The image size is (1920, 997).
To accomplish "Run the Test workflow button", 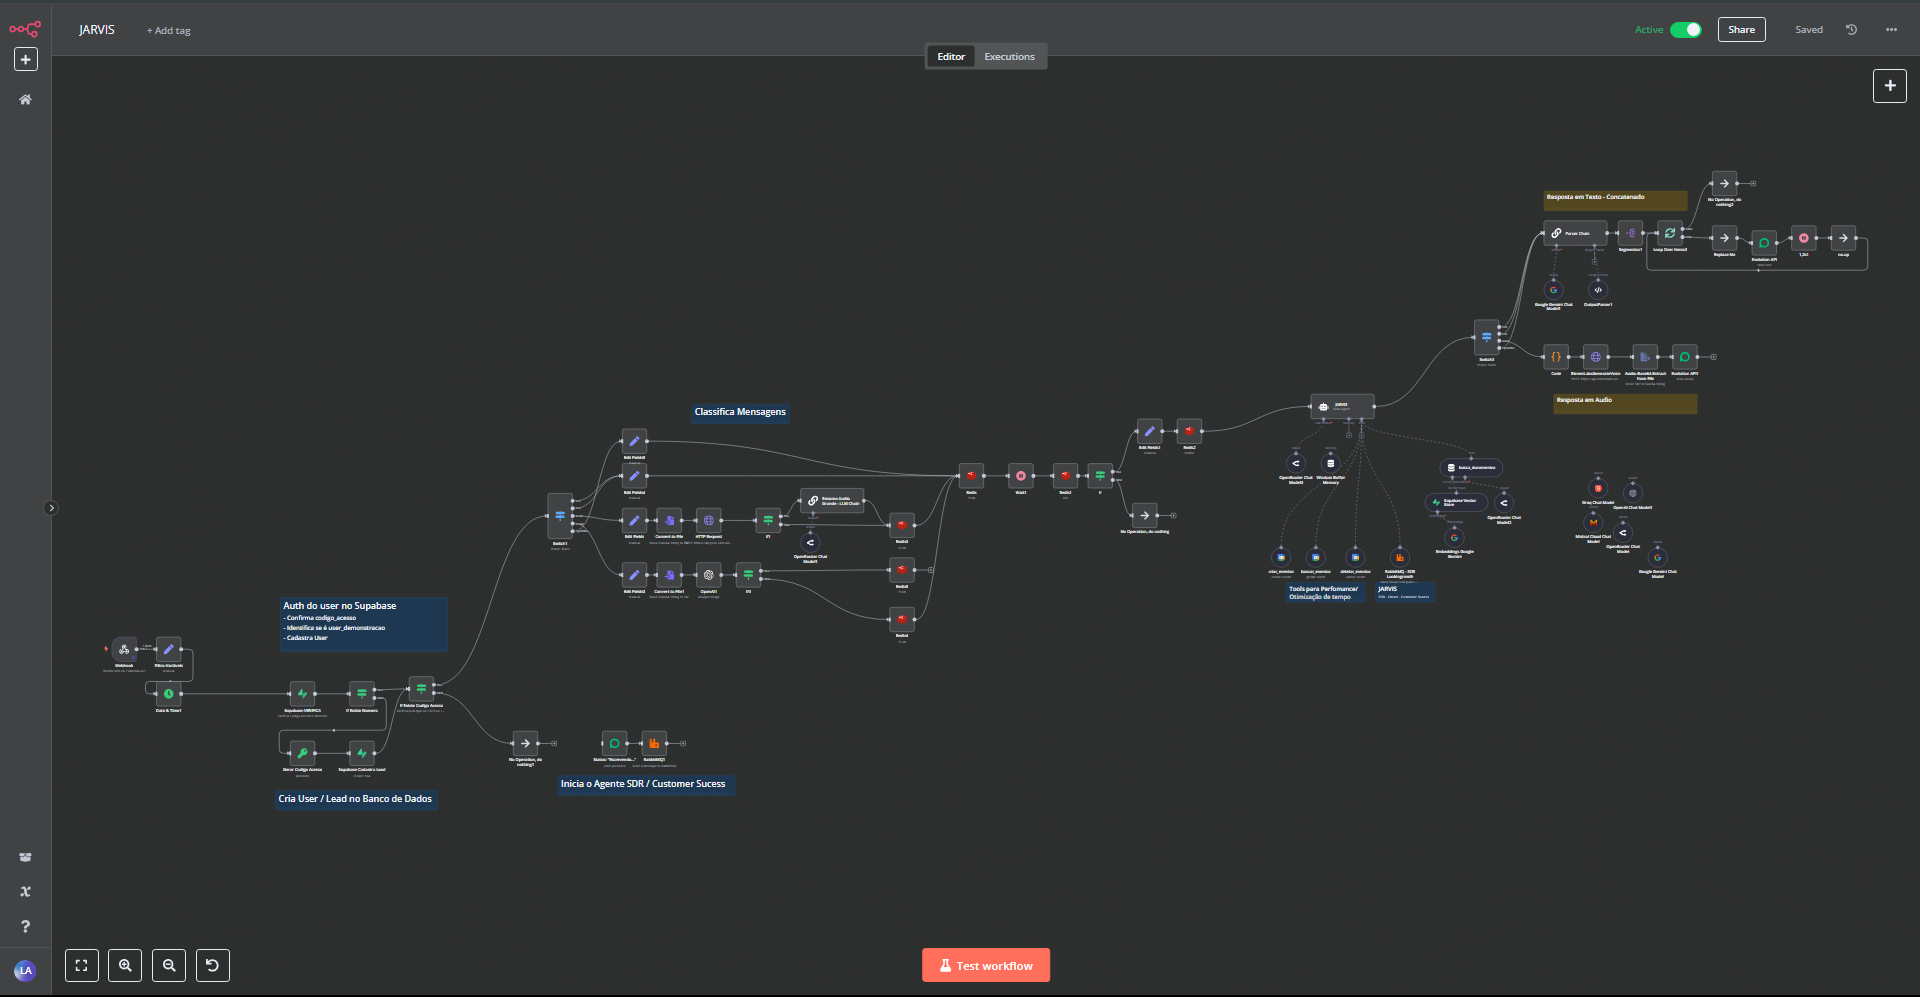I will pos(985,965).
